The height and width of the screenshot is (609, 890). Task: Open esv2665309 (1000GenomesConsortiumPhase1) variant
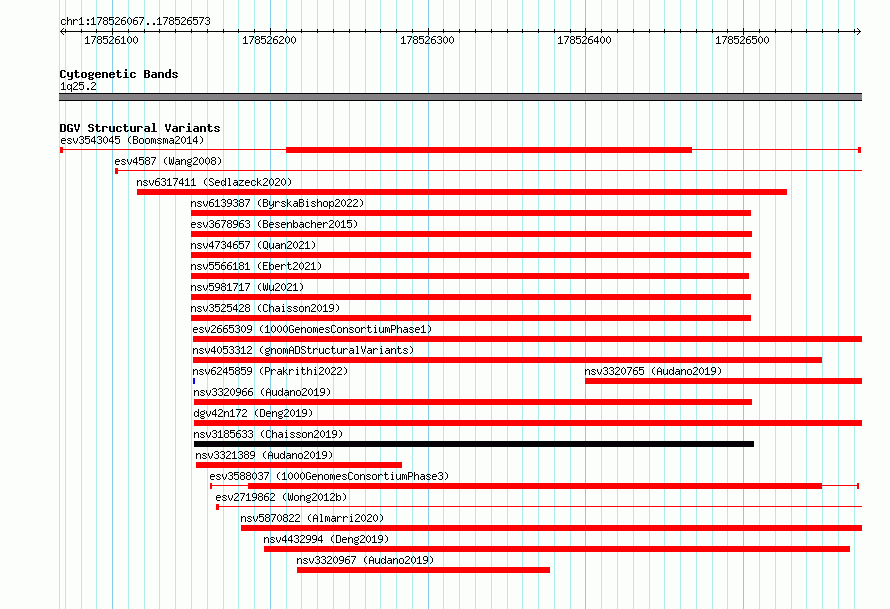[312, 329]
